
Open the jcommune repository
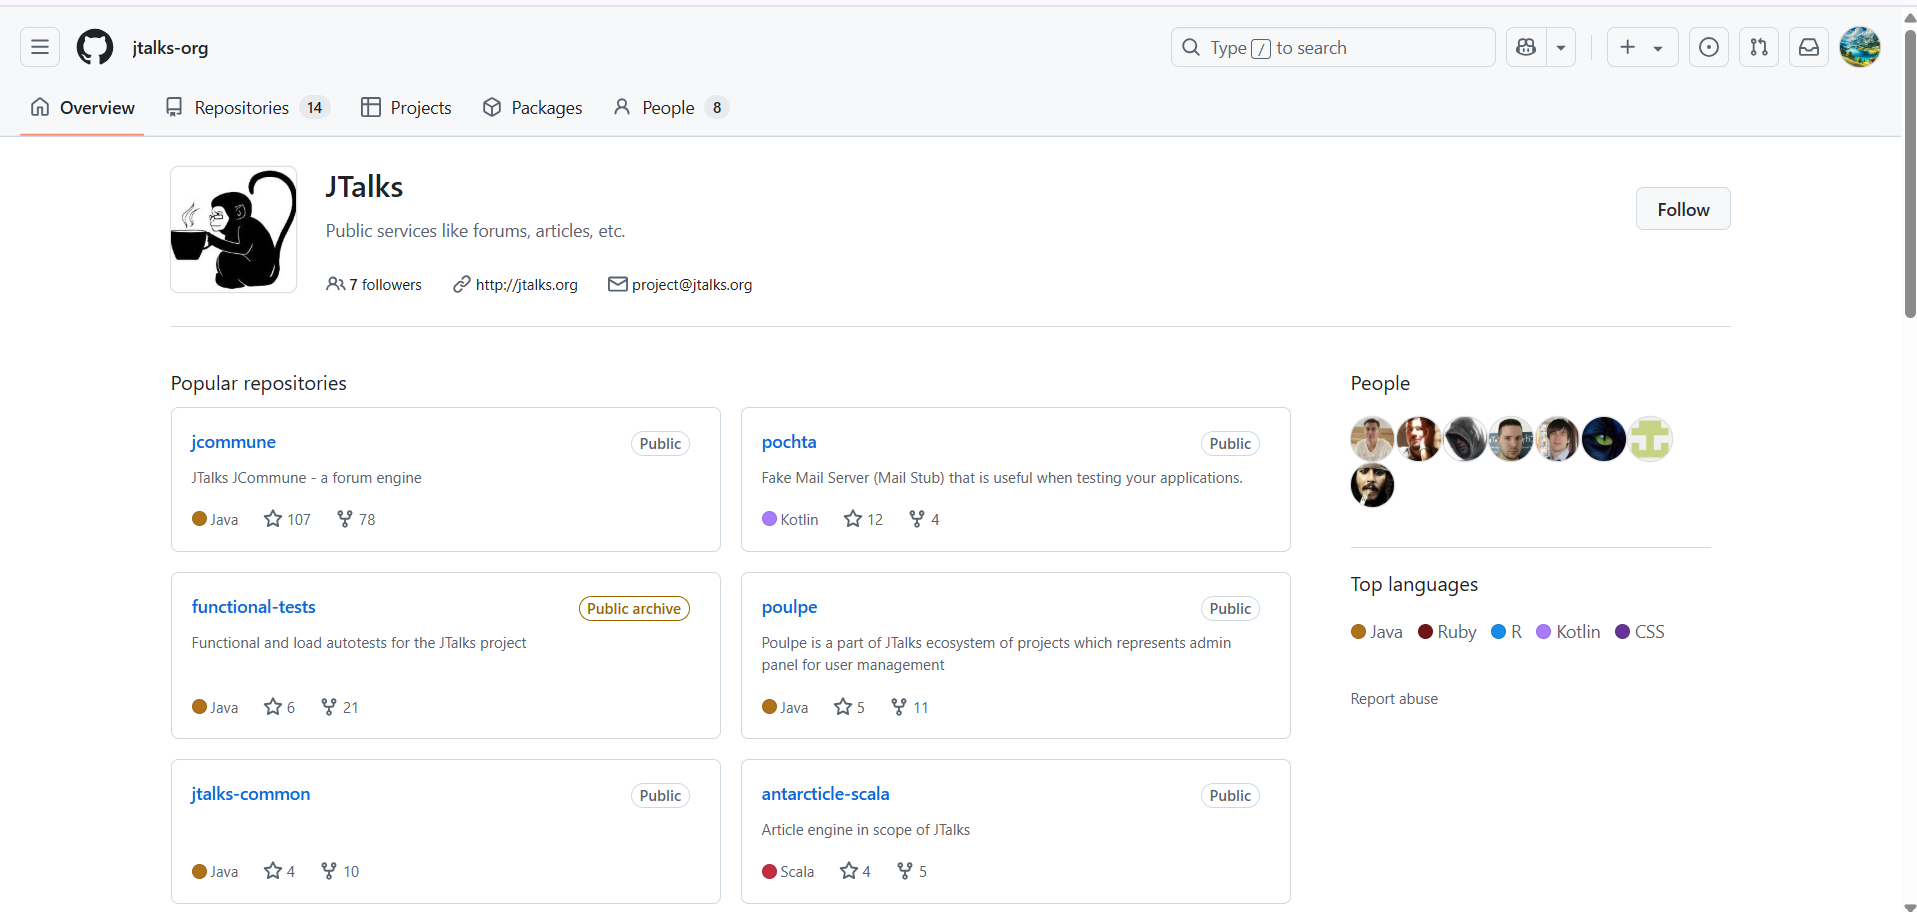pyautogui.click(x=233, y=442)
